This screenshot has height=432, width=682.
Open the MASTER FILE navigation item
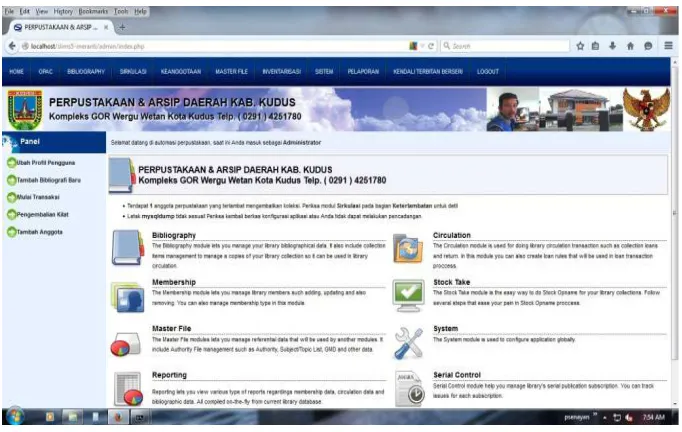tap(231, 71)
